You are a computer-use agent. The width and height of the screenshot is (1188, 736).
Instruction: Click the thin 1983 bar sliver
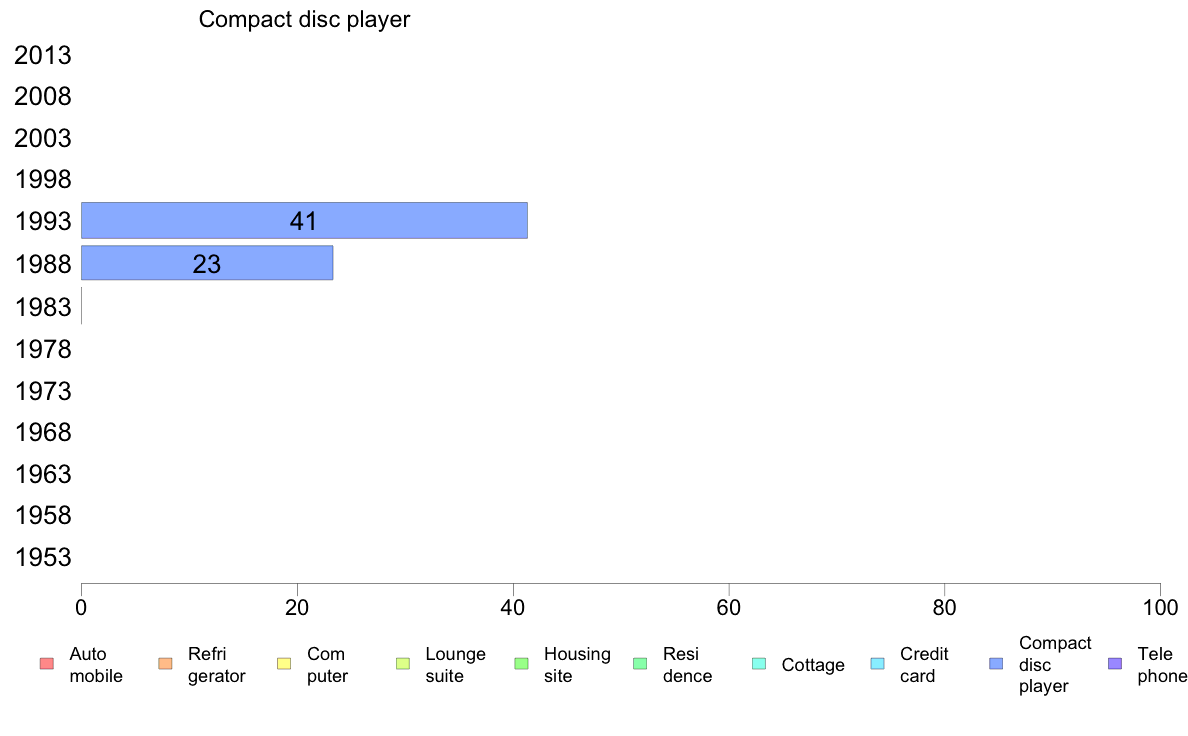point(82,306)
